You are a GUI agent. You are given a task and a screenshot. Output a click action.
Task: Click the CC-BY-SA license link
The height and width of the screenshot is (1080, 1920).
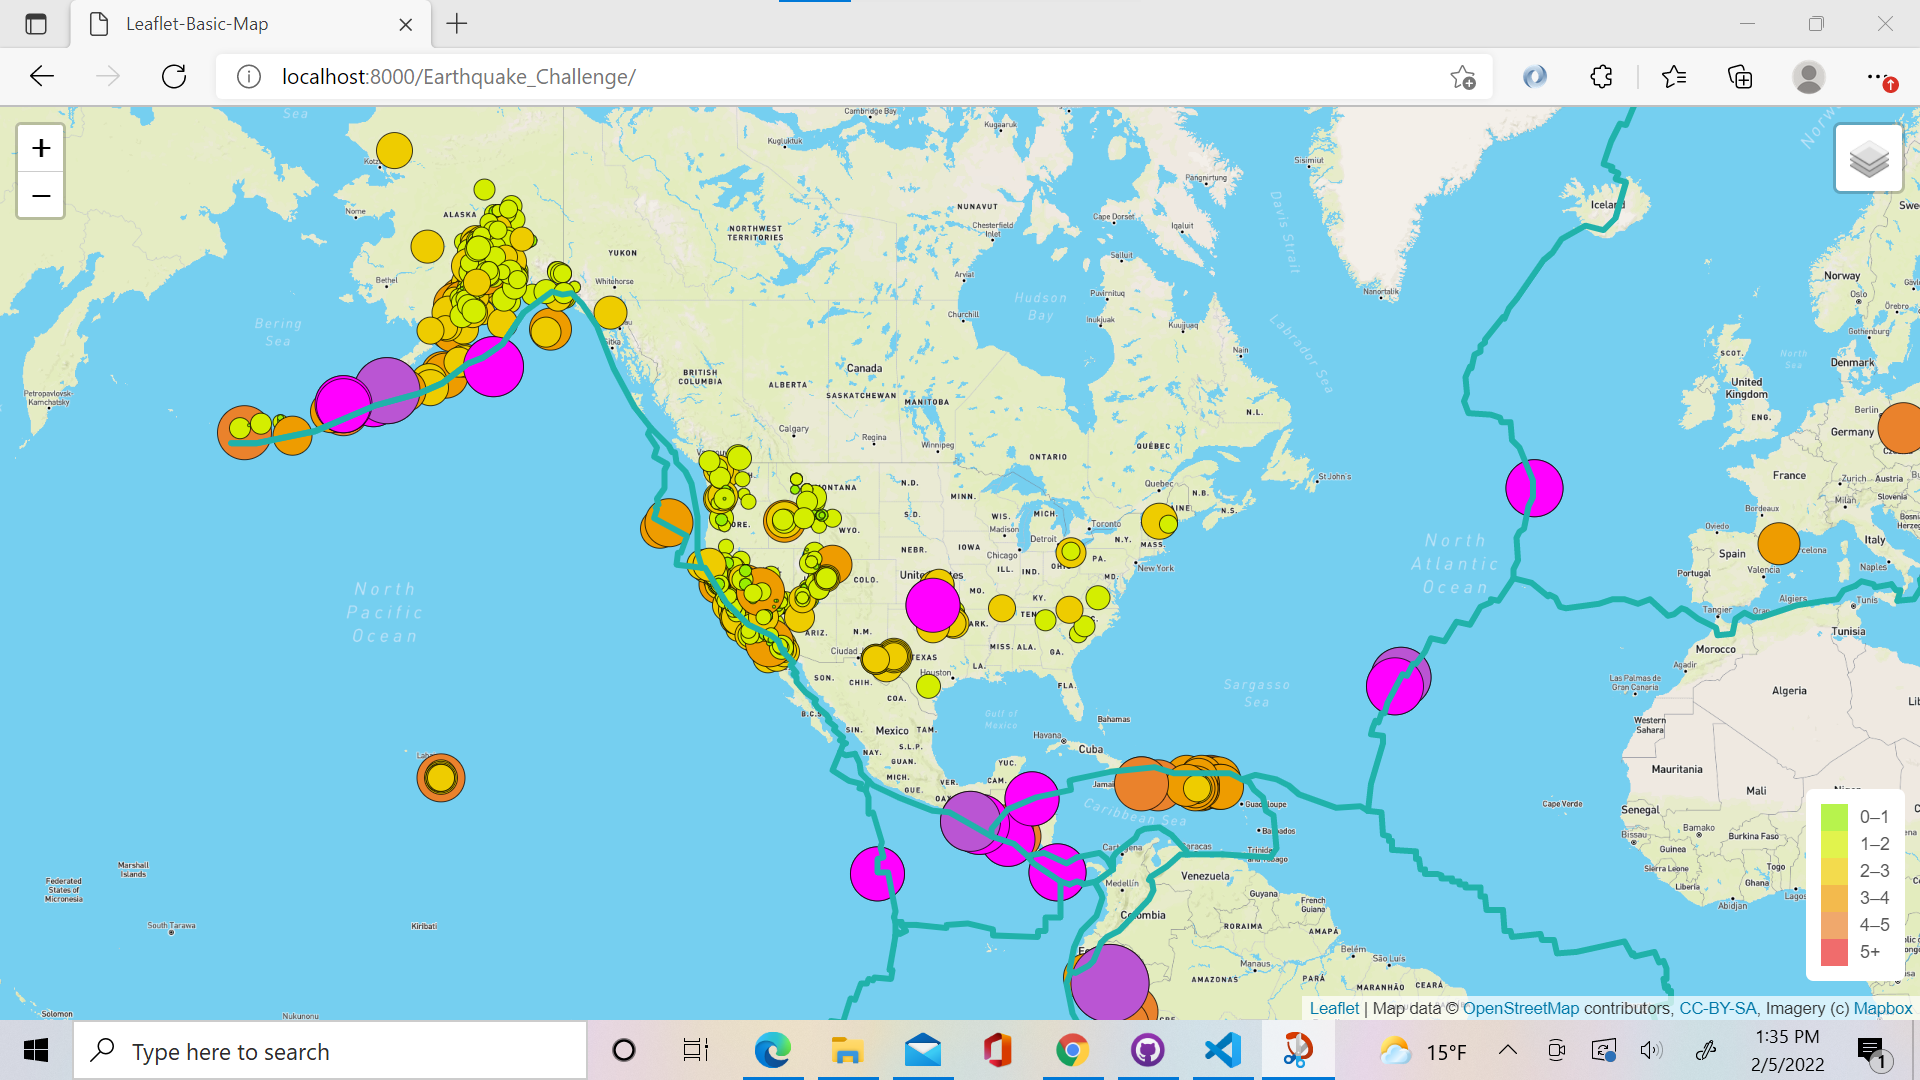(x=1717, y=1008)
